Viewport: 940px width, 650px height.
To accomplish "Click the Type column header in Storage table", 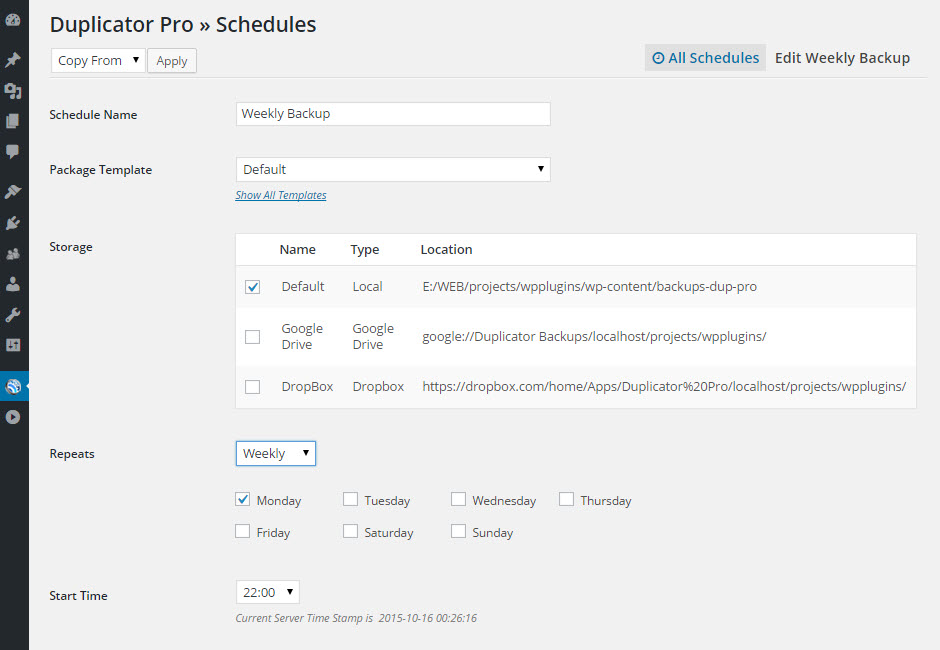I will (364, 249).
